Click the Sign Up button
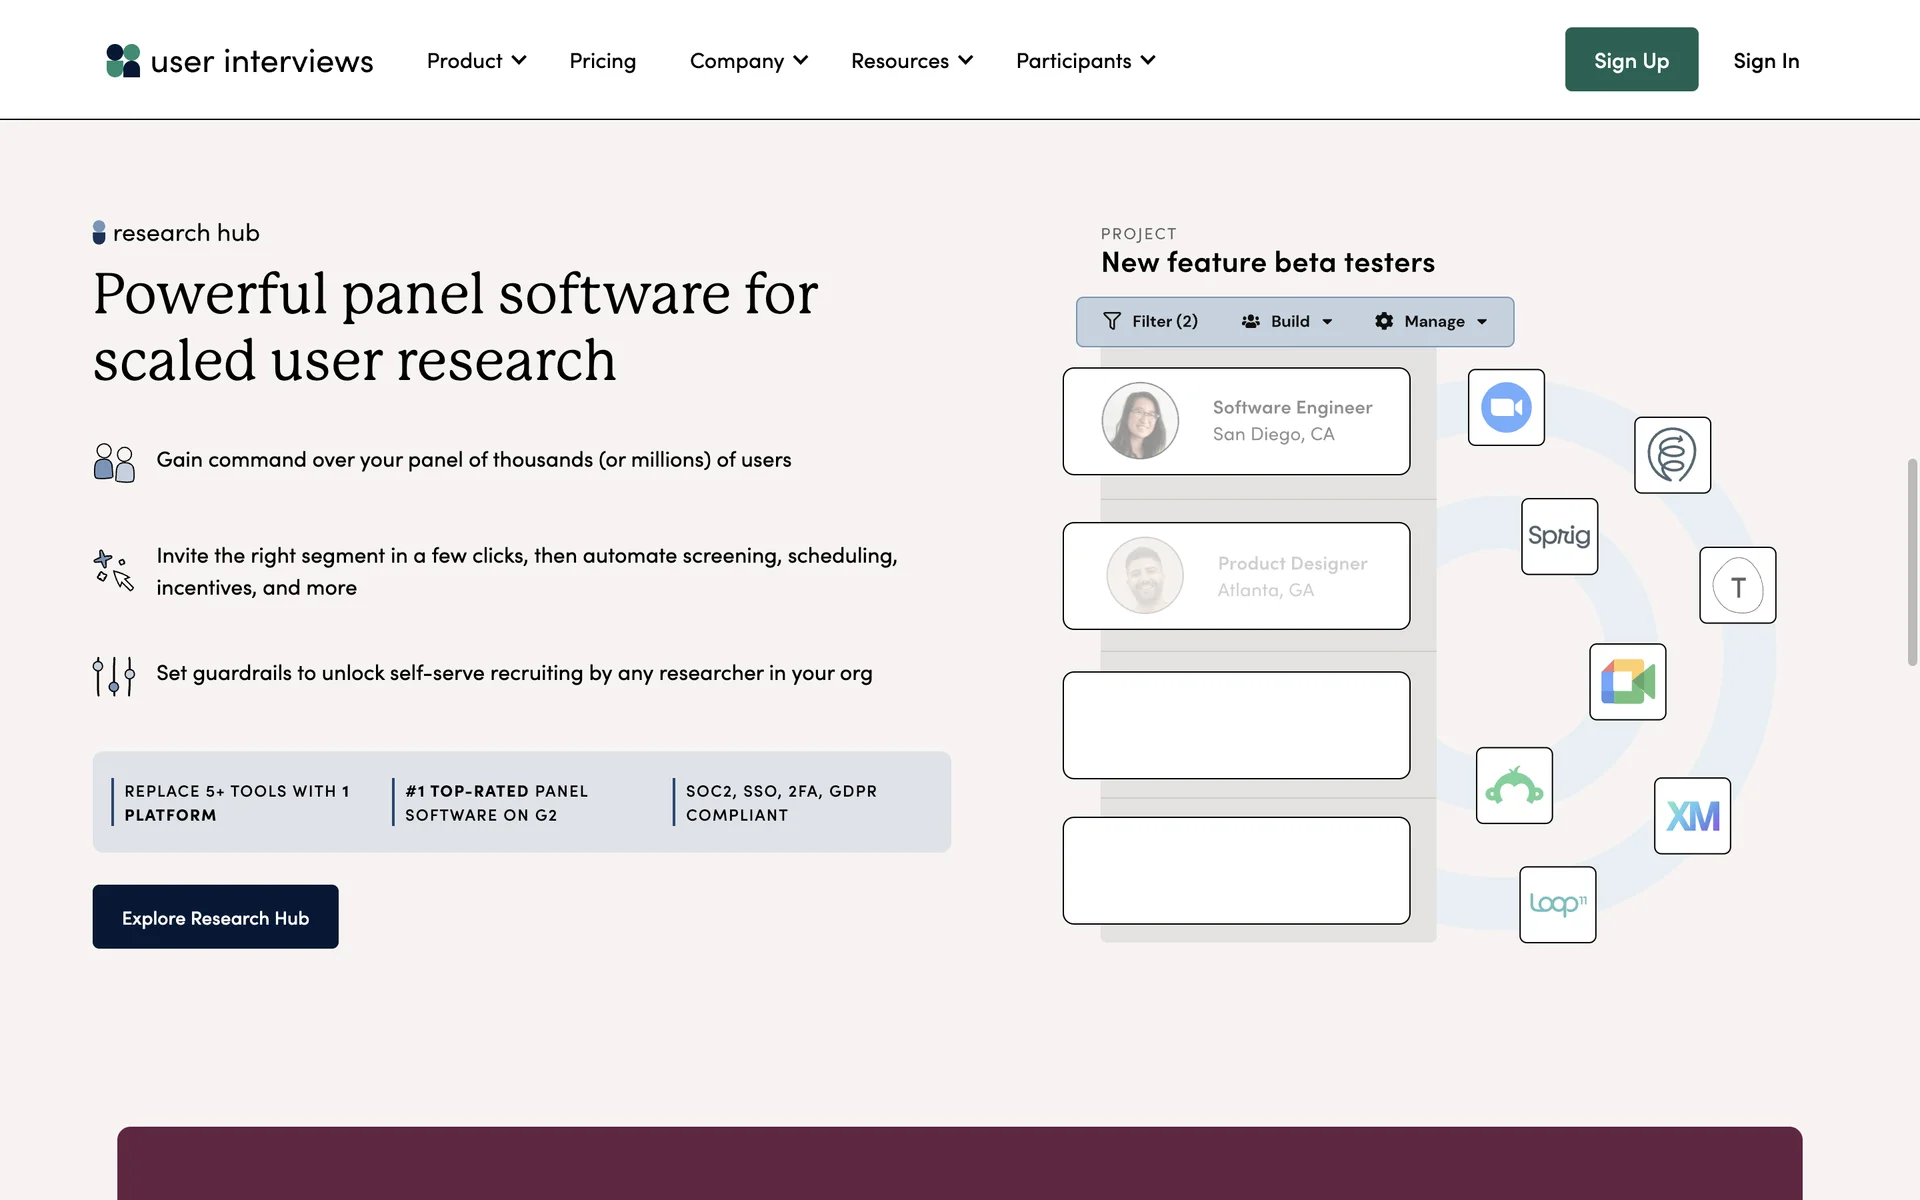 (1631, 60)
